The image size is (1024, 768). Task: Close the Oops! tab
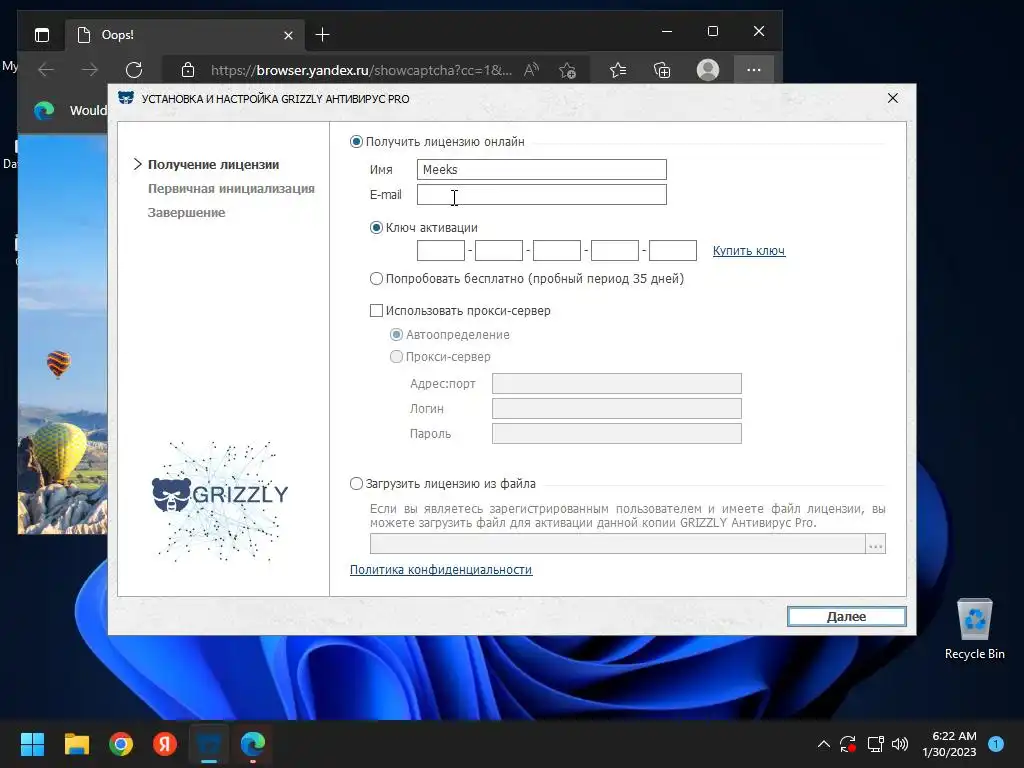pos(288,35)
